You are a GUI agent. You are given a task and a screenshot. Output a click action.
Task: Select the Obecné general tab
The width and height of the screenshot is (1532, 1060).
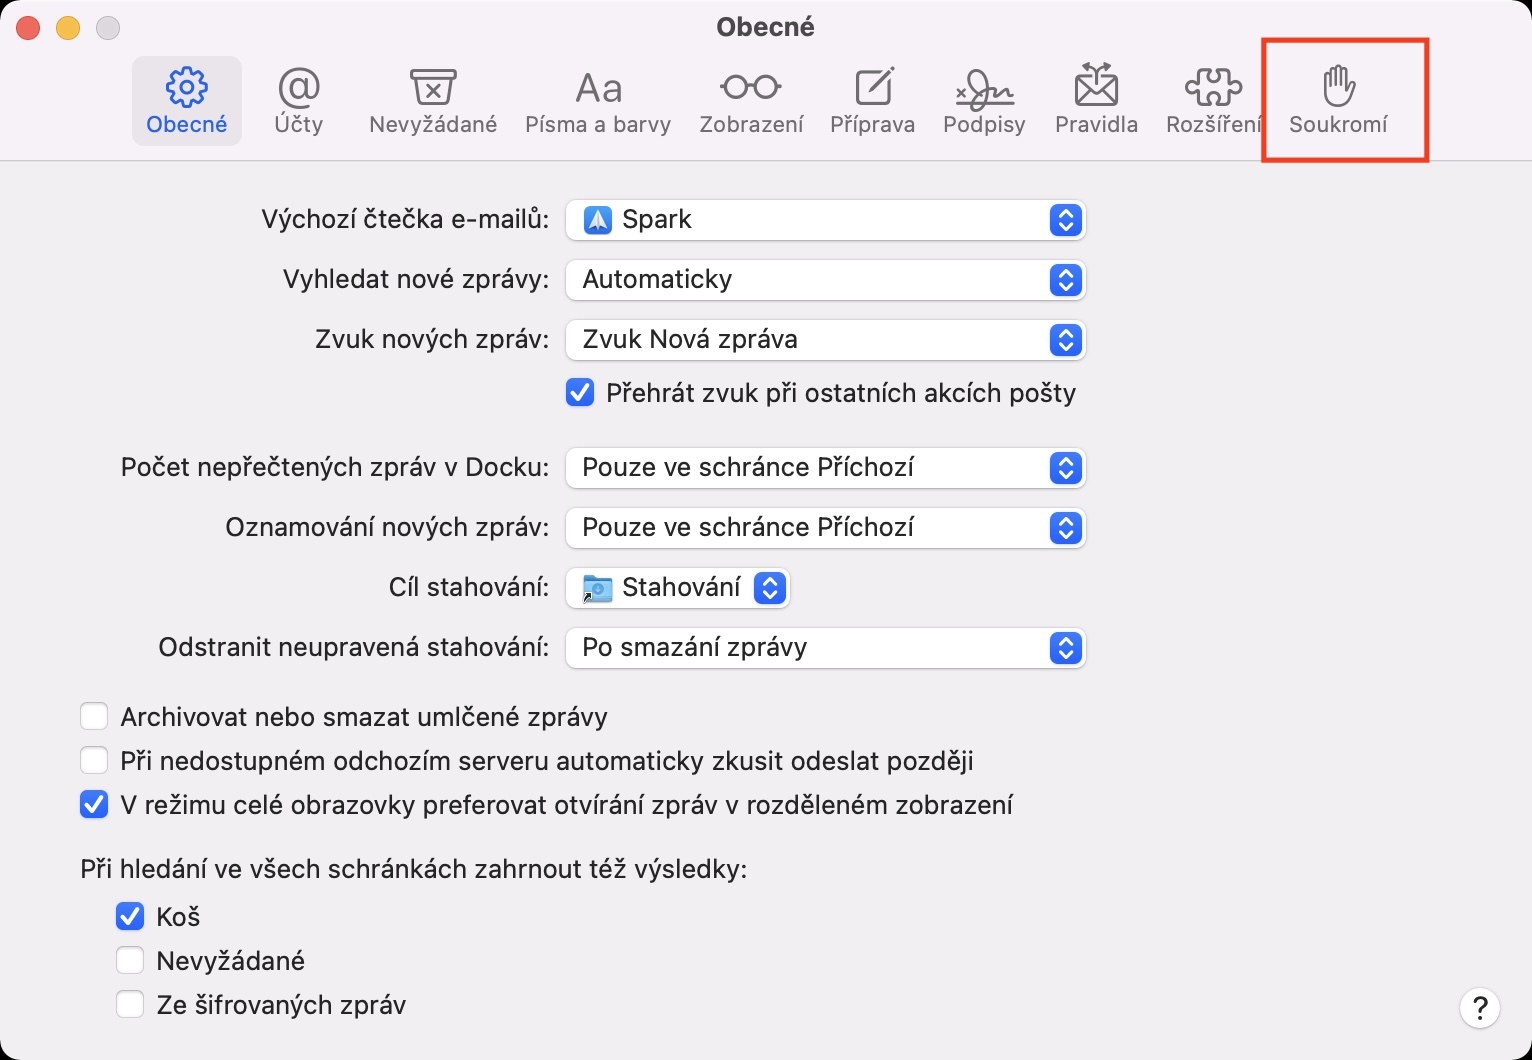(x=187, y=101)
